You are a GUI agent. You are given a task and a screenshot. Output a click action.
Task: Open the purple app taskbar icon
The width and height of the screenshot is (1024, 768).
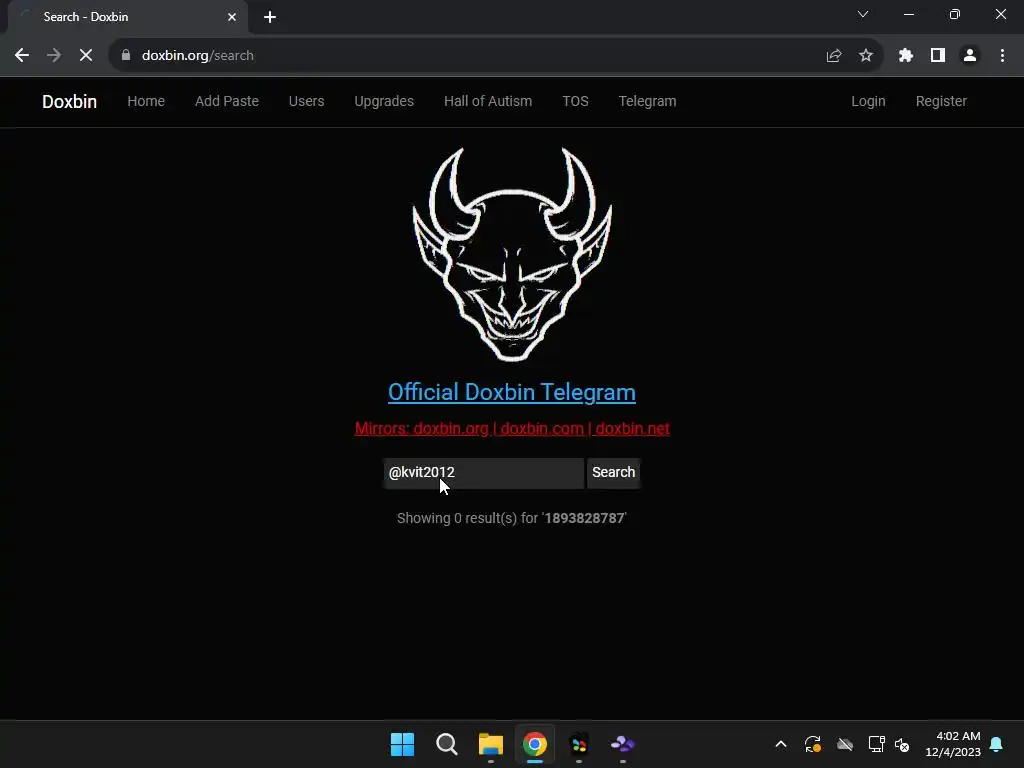[622, 744]
